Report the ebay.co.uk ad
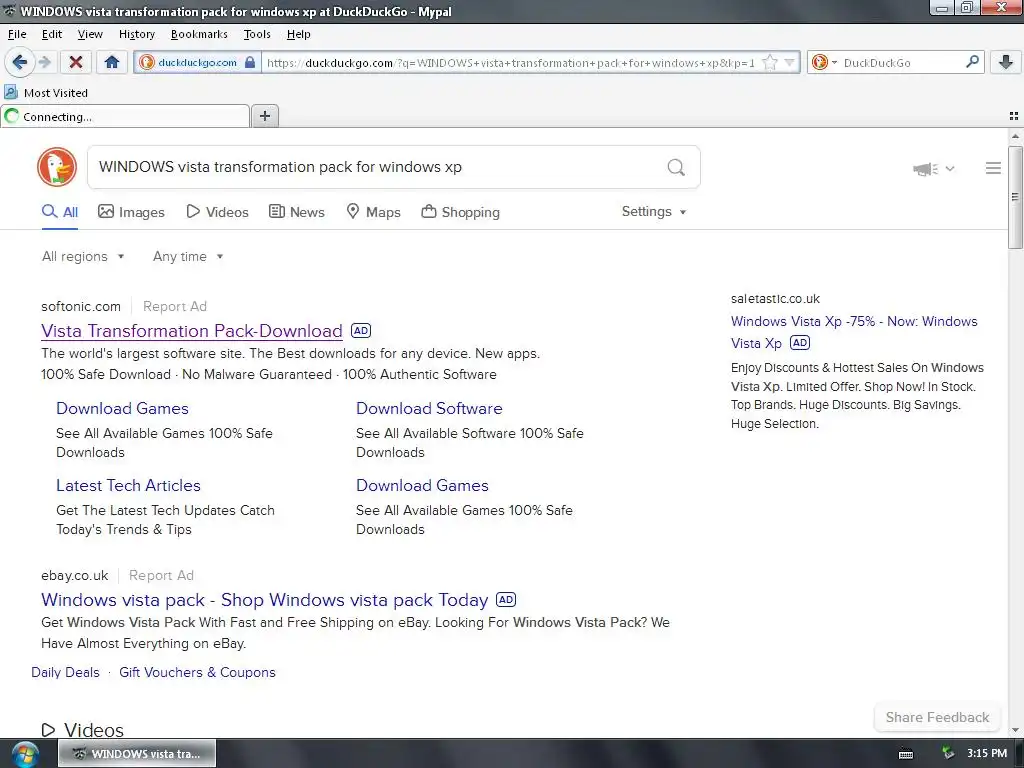The width and height of the screenshot is (1024, 768). pyautogui.click(x=161, y=575)
